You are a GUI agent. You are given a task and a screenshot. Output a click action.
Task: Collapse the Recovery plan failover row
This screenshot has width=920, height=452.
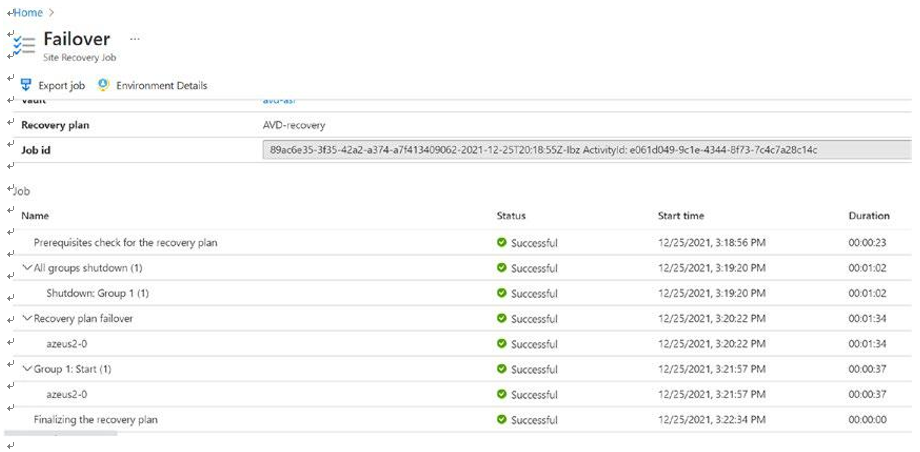(x=27, y=318)
